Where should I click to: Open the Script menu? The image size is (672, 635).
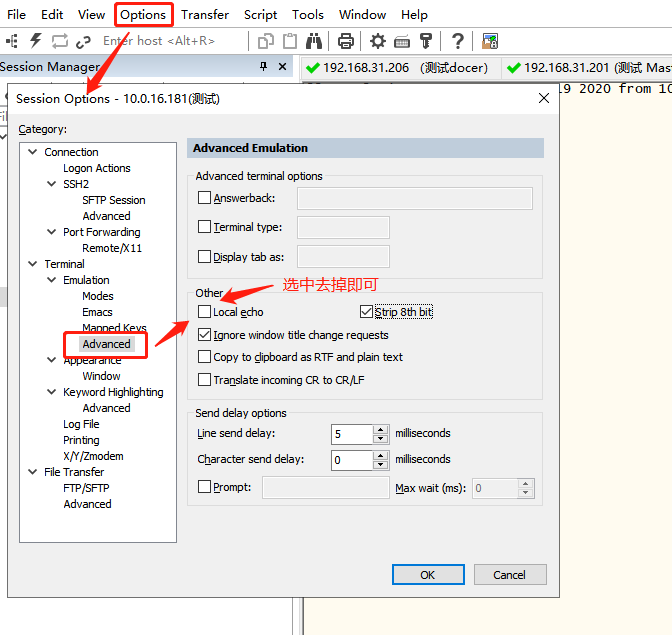click(260, 15)
